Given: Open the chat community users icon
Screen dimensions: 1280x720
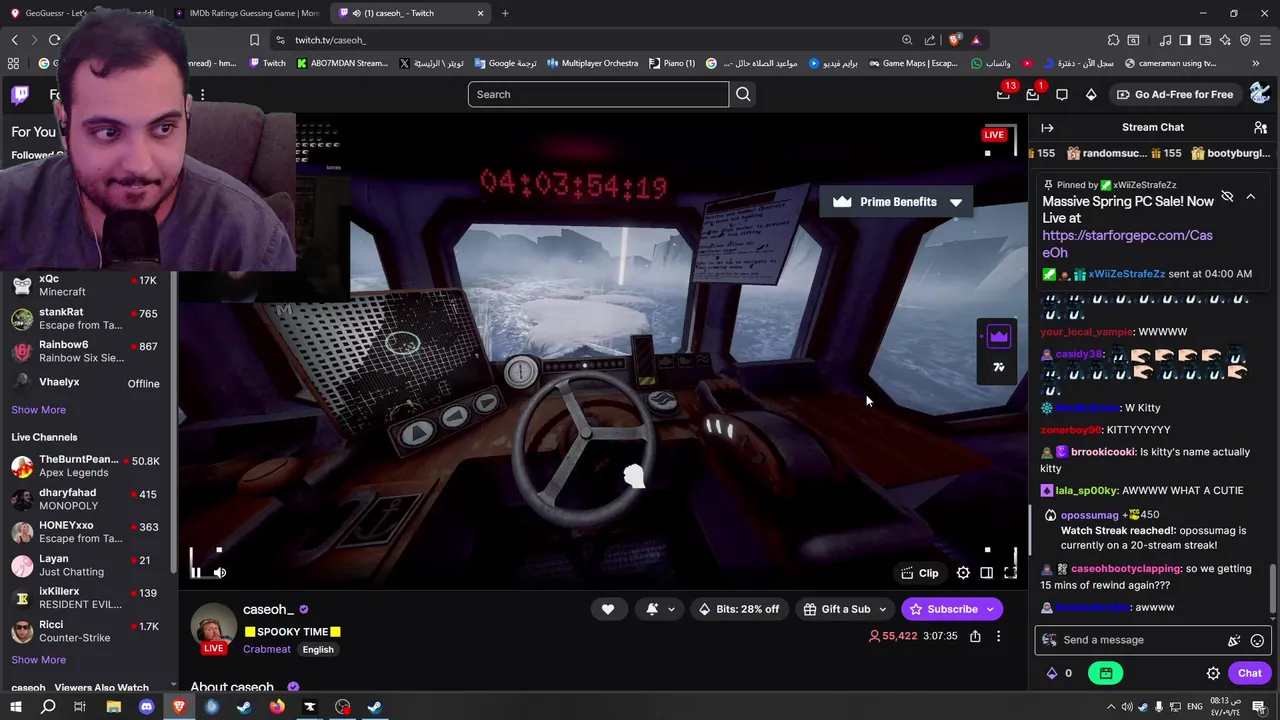Looking at the screenshot, I should click(x=1260, y=128).
